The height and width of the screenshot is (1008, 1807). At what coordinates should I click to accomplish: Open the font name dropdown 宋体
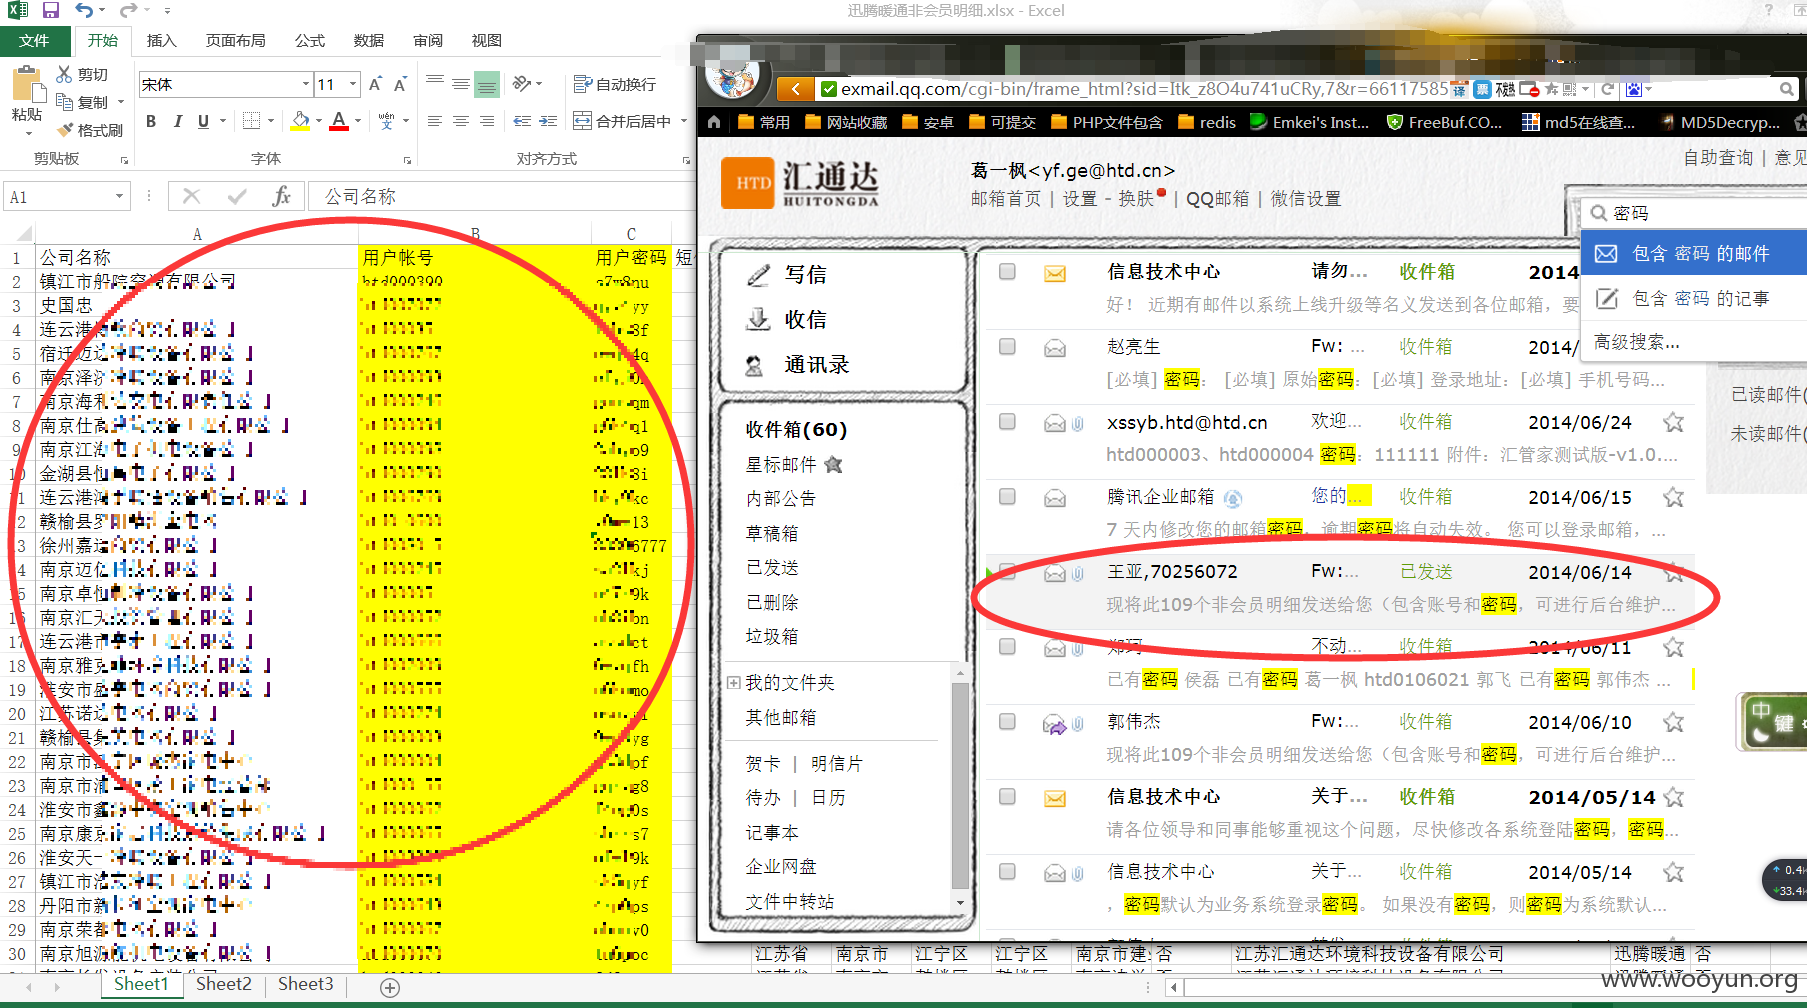305,85
